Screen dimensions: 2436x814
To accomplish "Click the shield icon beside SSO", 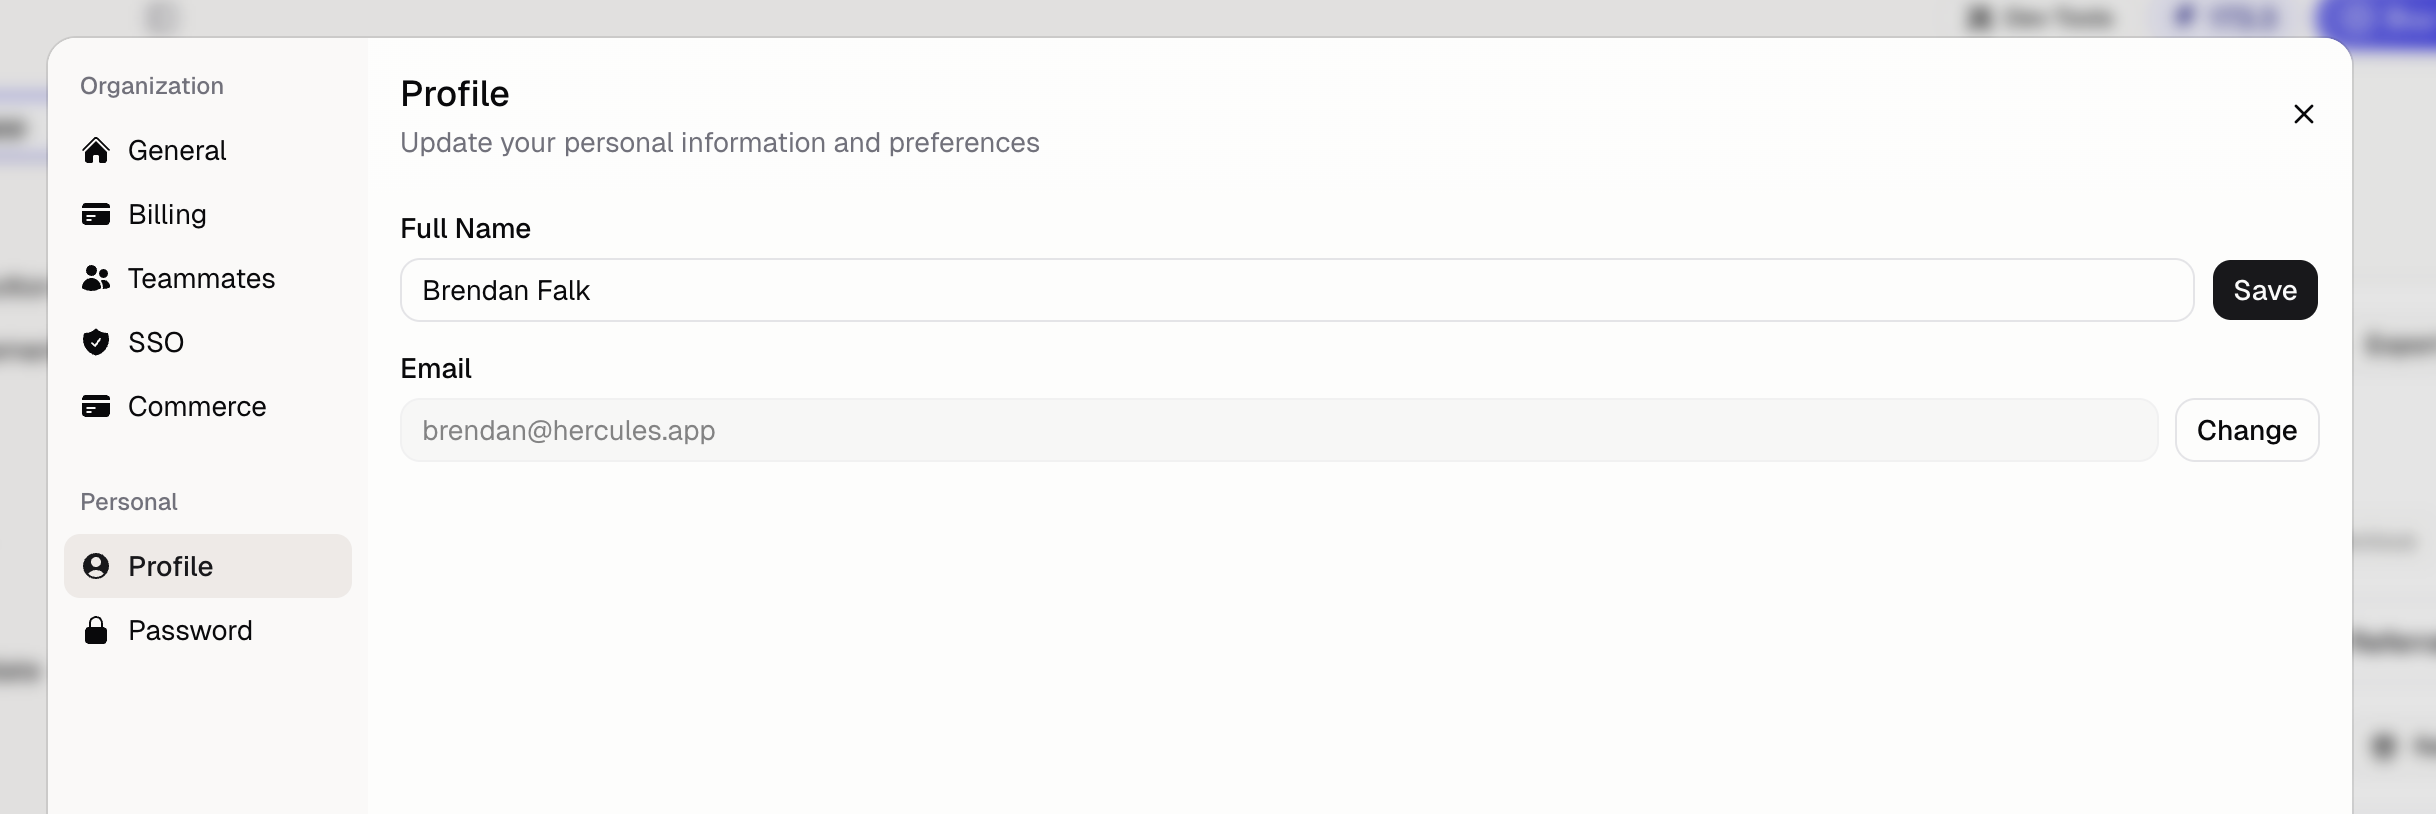I will coord(96,342).
